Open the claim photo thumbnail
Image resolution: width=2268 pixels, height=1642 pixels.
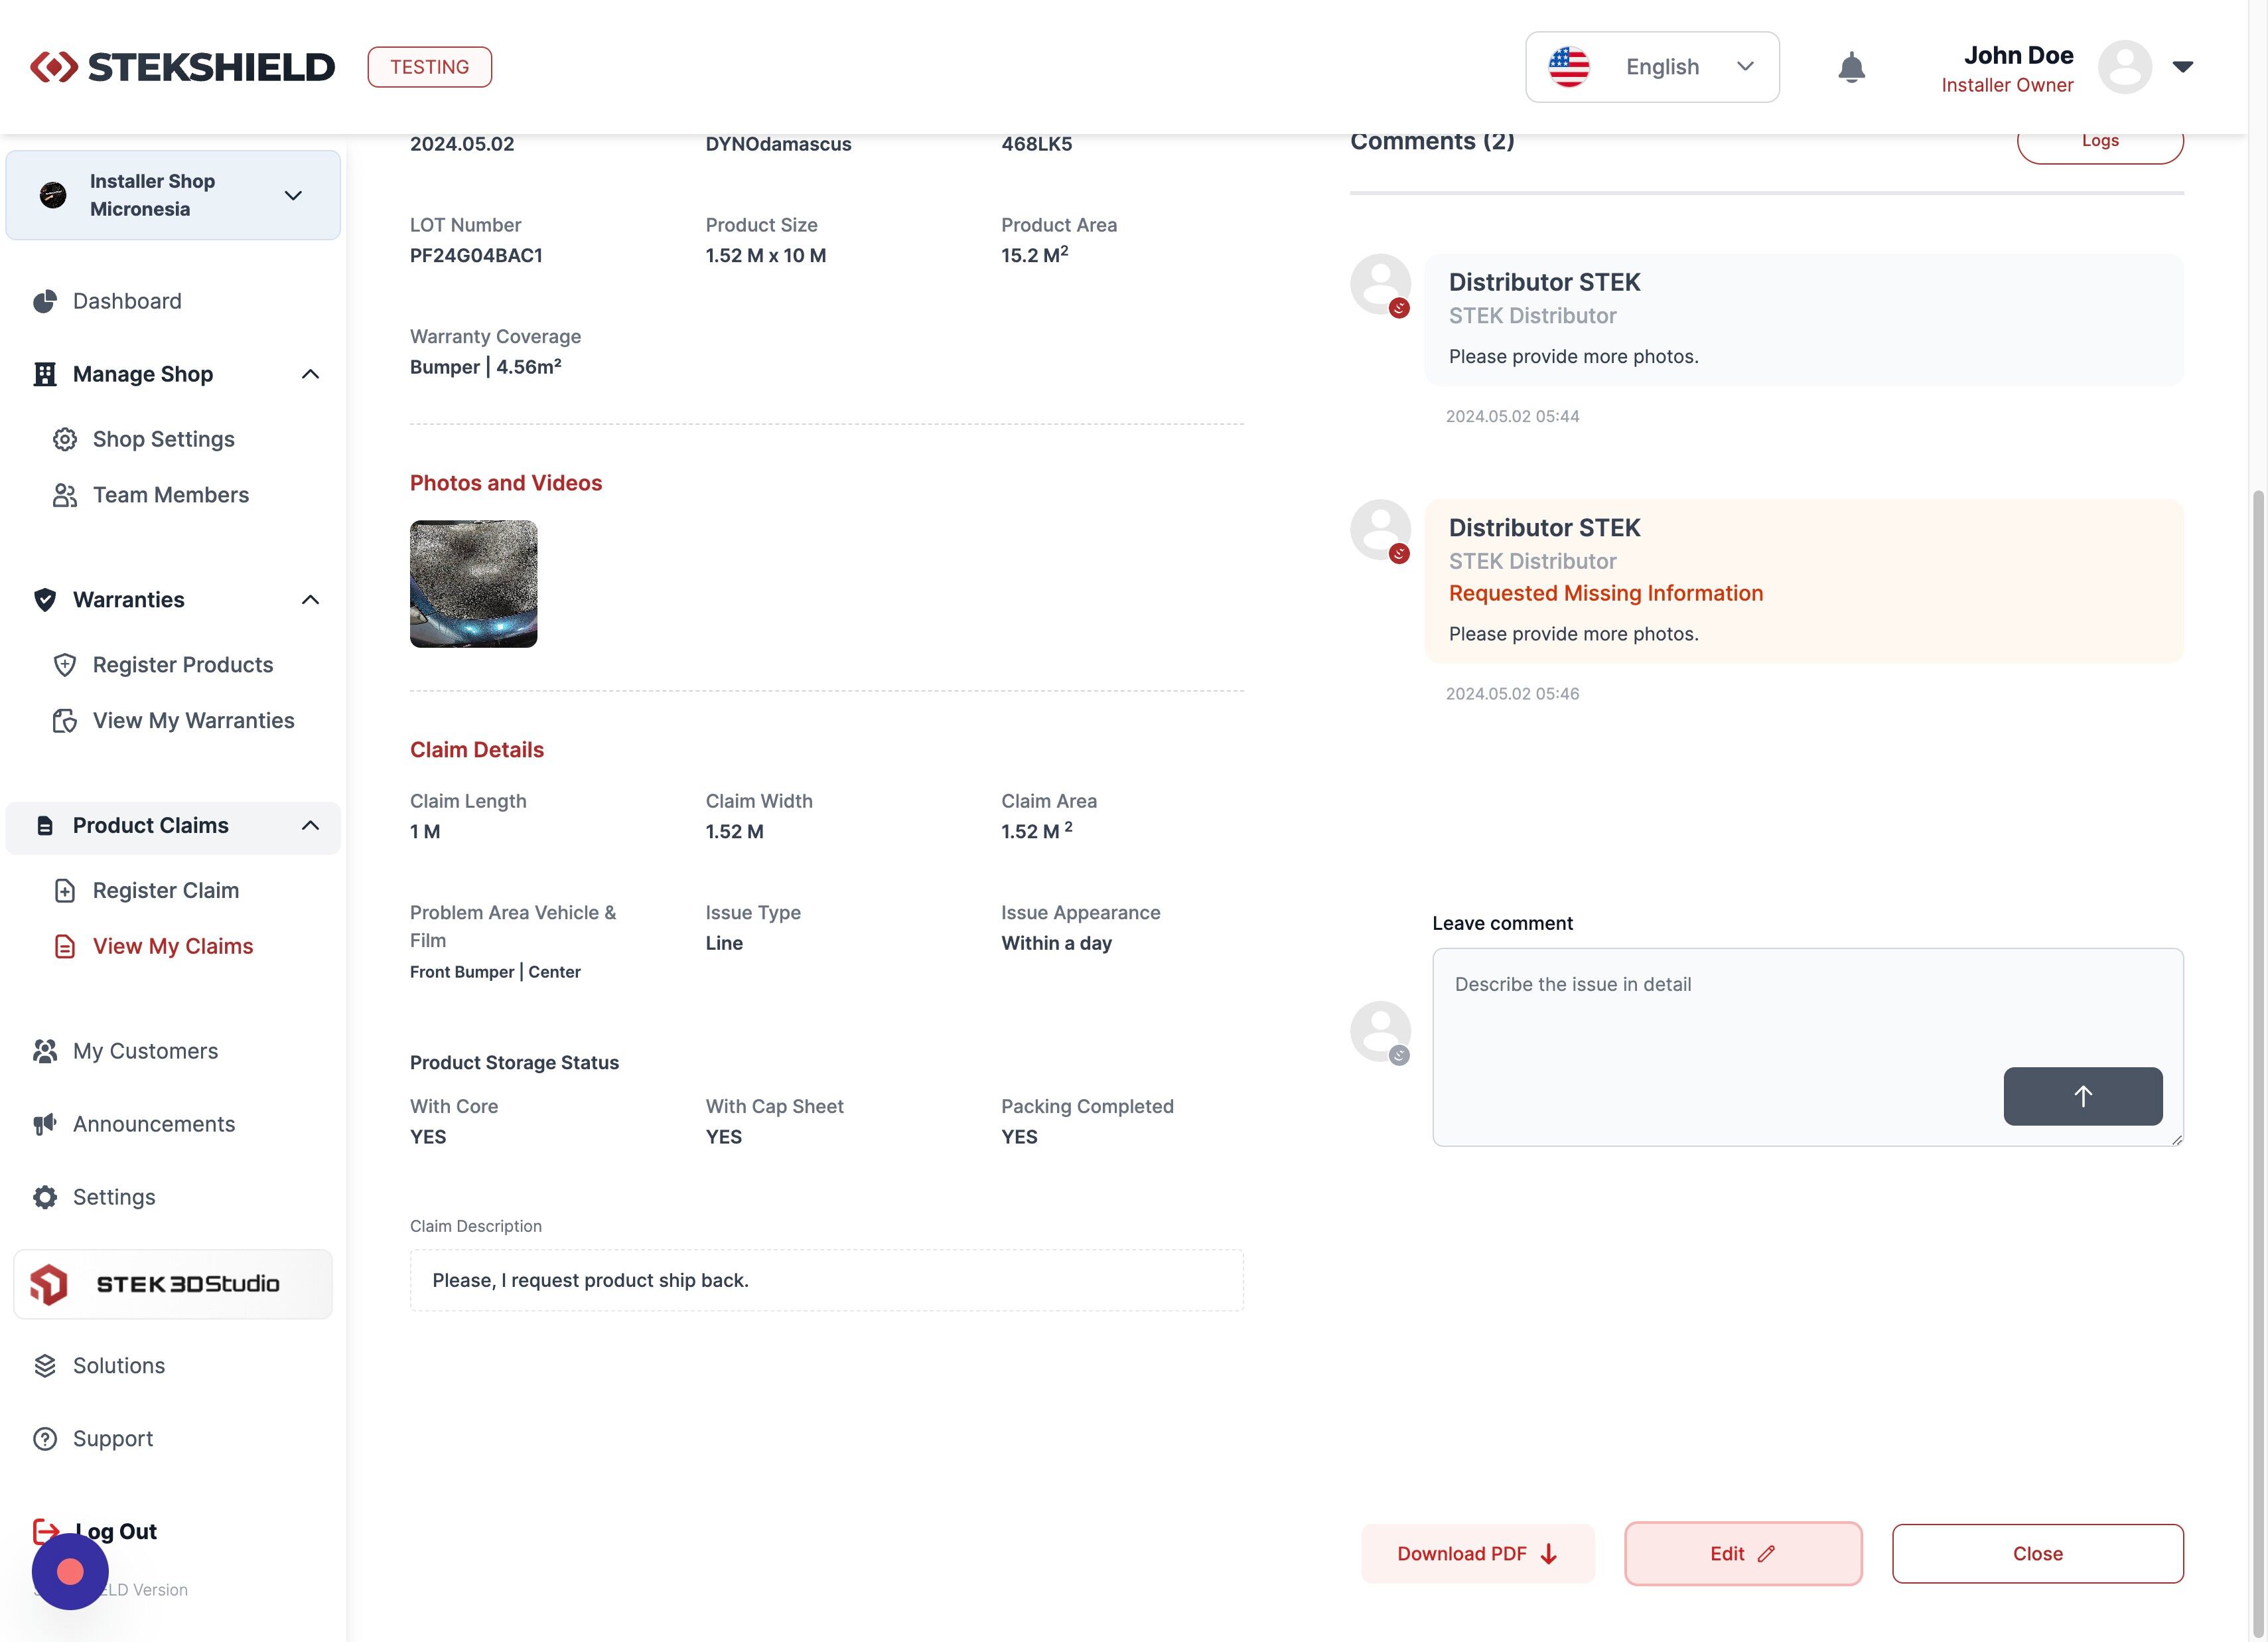pos(473,584)
